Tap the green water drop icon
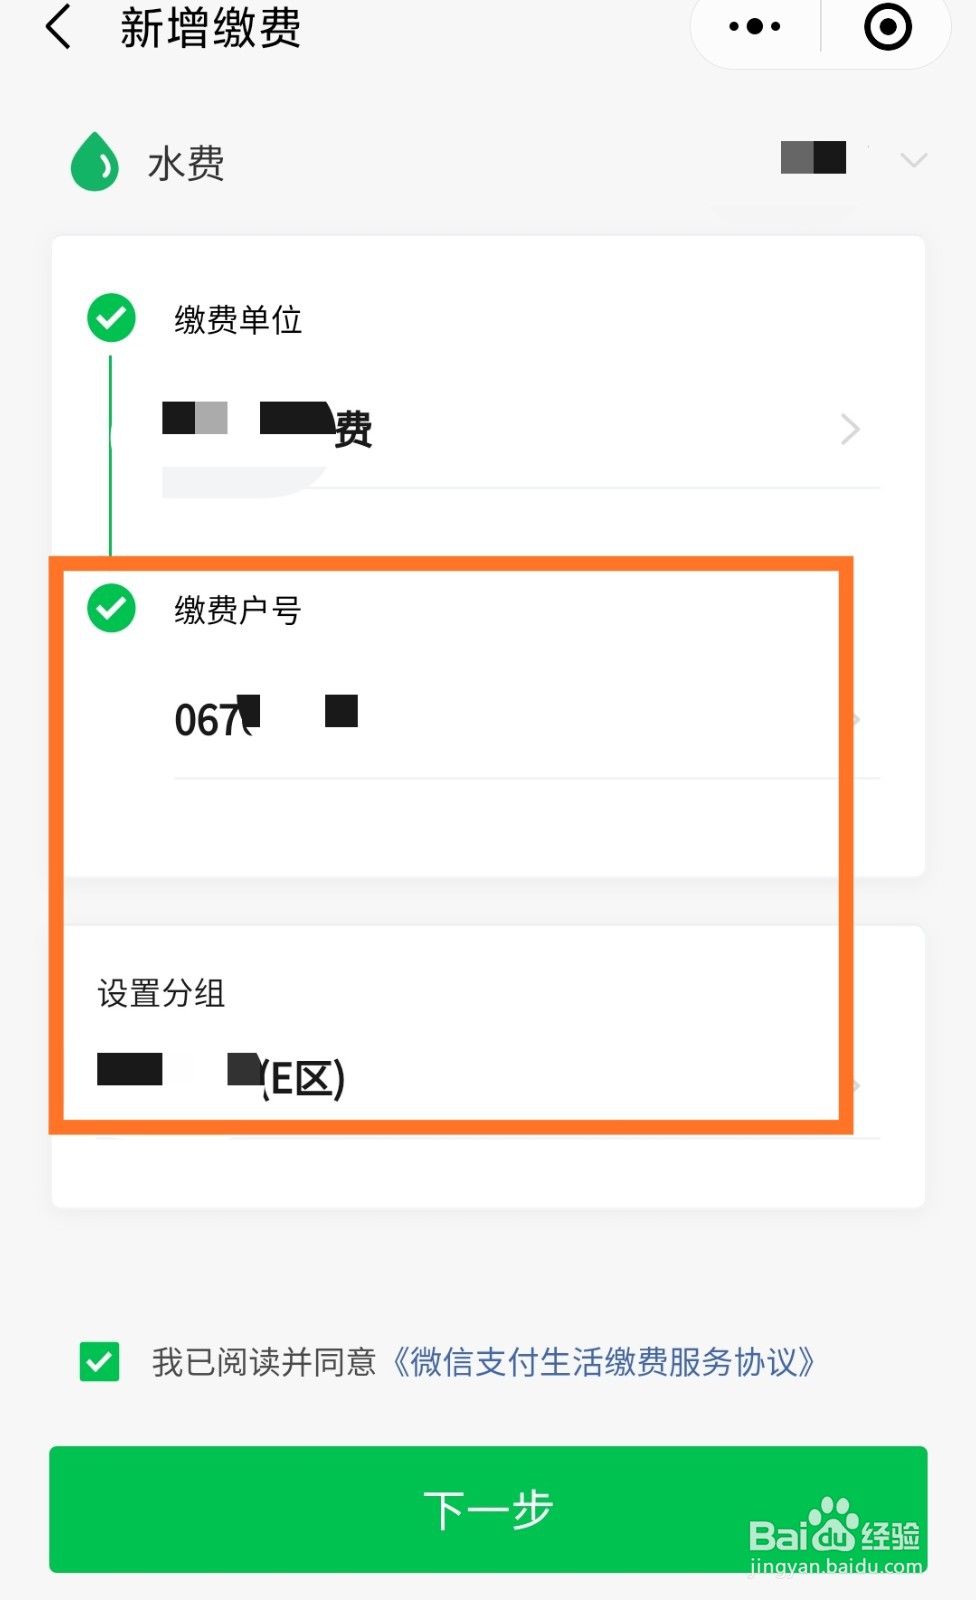976x1600 pixels. [95, 161]
